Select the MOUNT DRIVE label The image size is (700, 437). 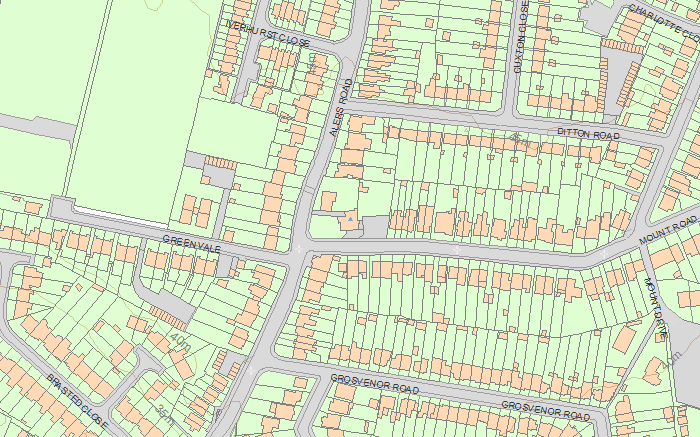(x=656, y=308)
